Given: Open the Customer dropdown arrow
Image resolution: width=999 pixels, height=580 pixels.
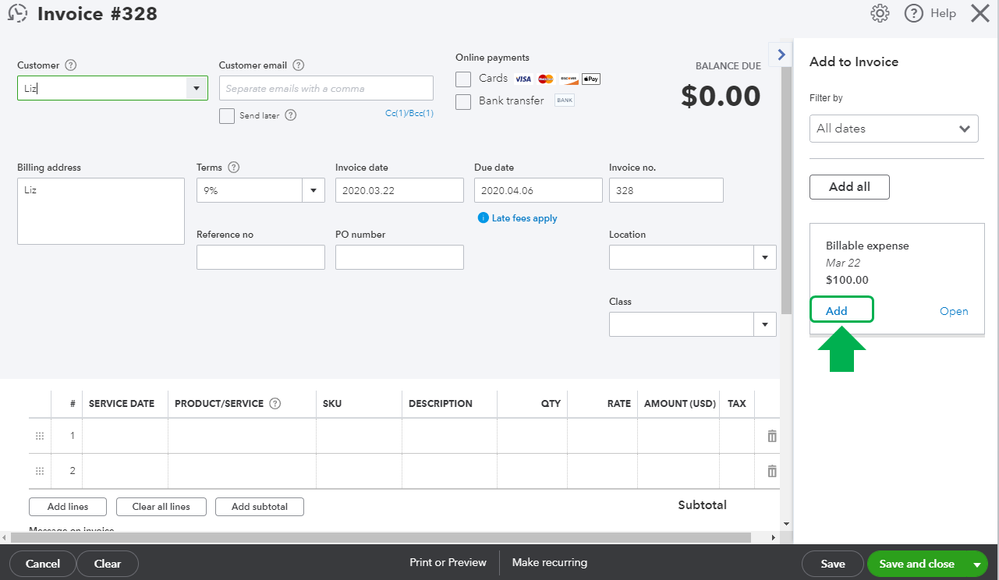Looking at the screenshot, I should pos(196,89).
